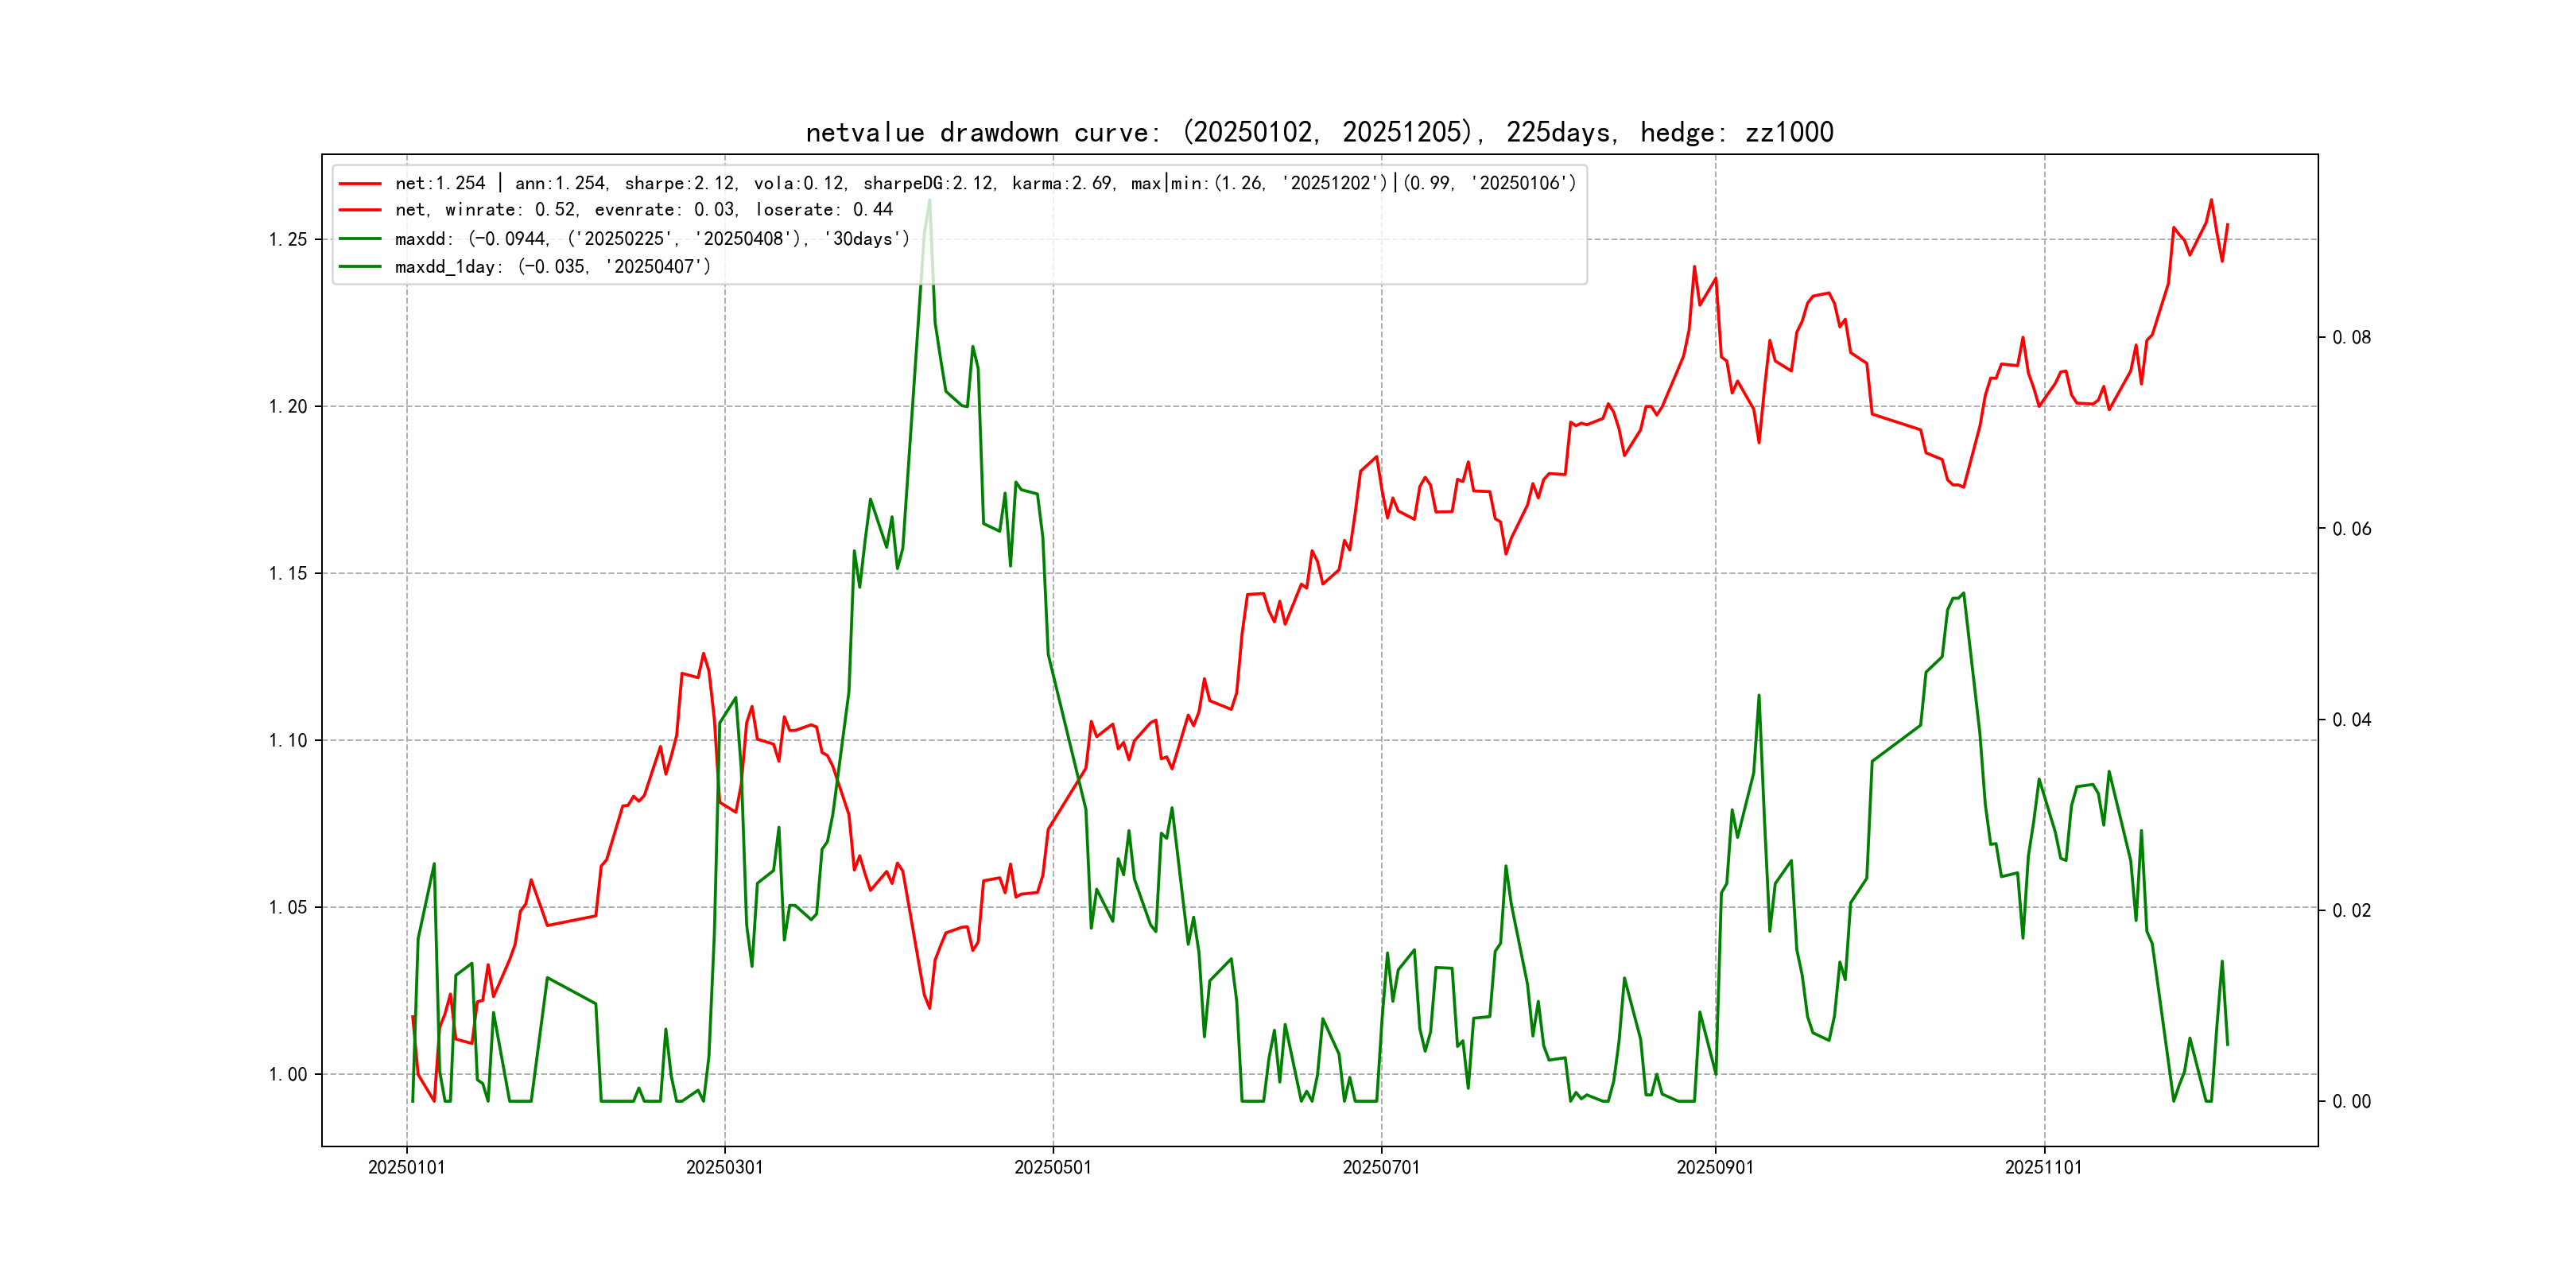The image size is (2576, 1288).
Task: Click x-axis label 20250101
Action: point(406,1168)
